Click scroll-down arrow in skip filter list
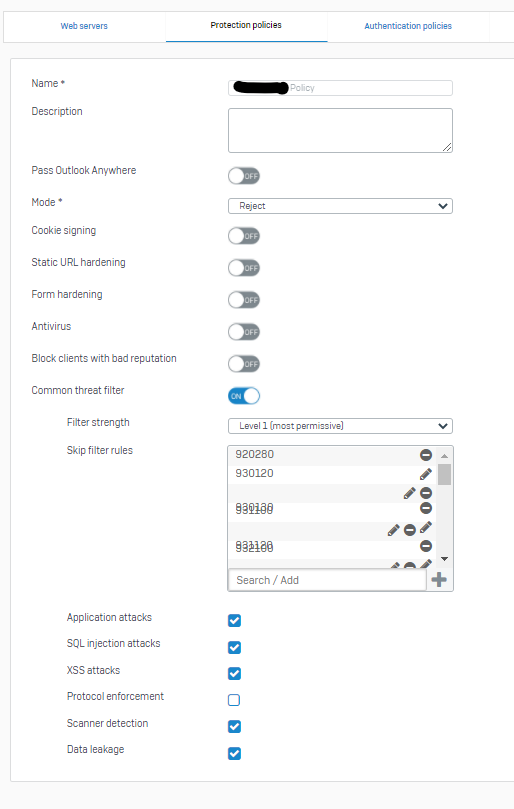 point(444,559)
